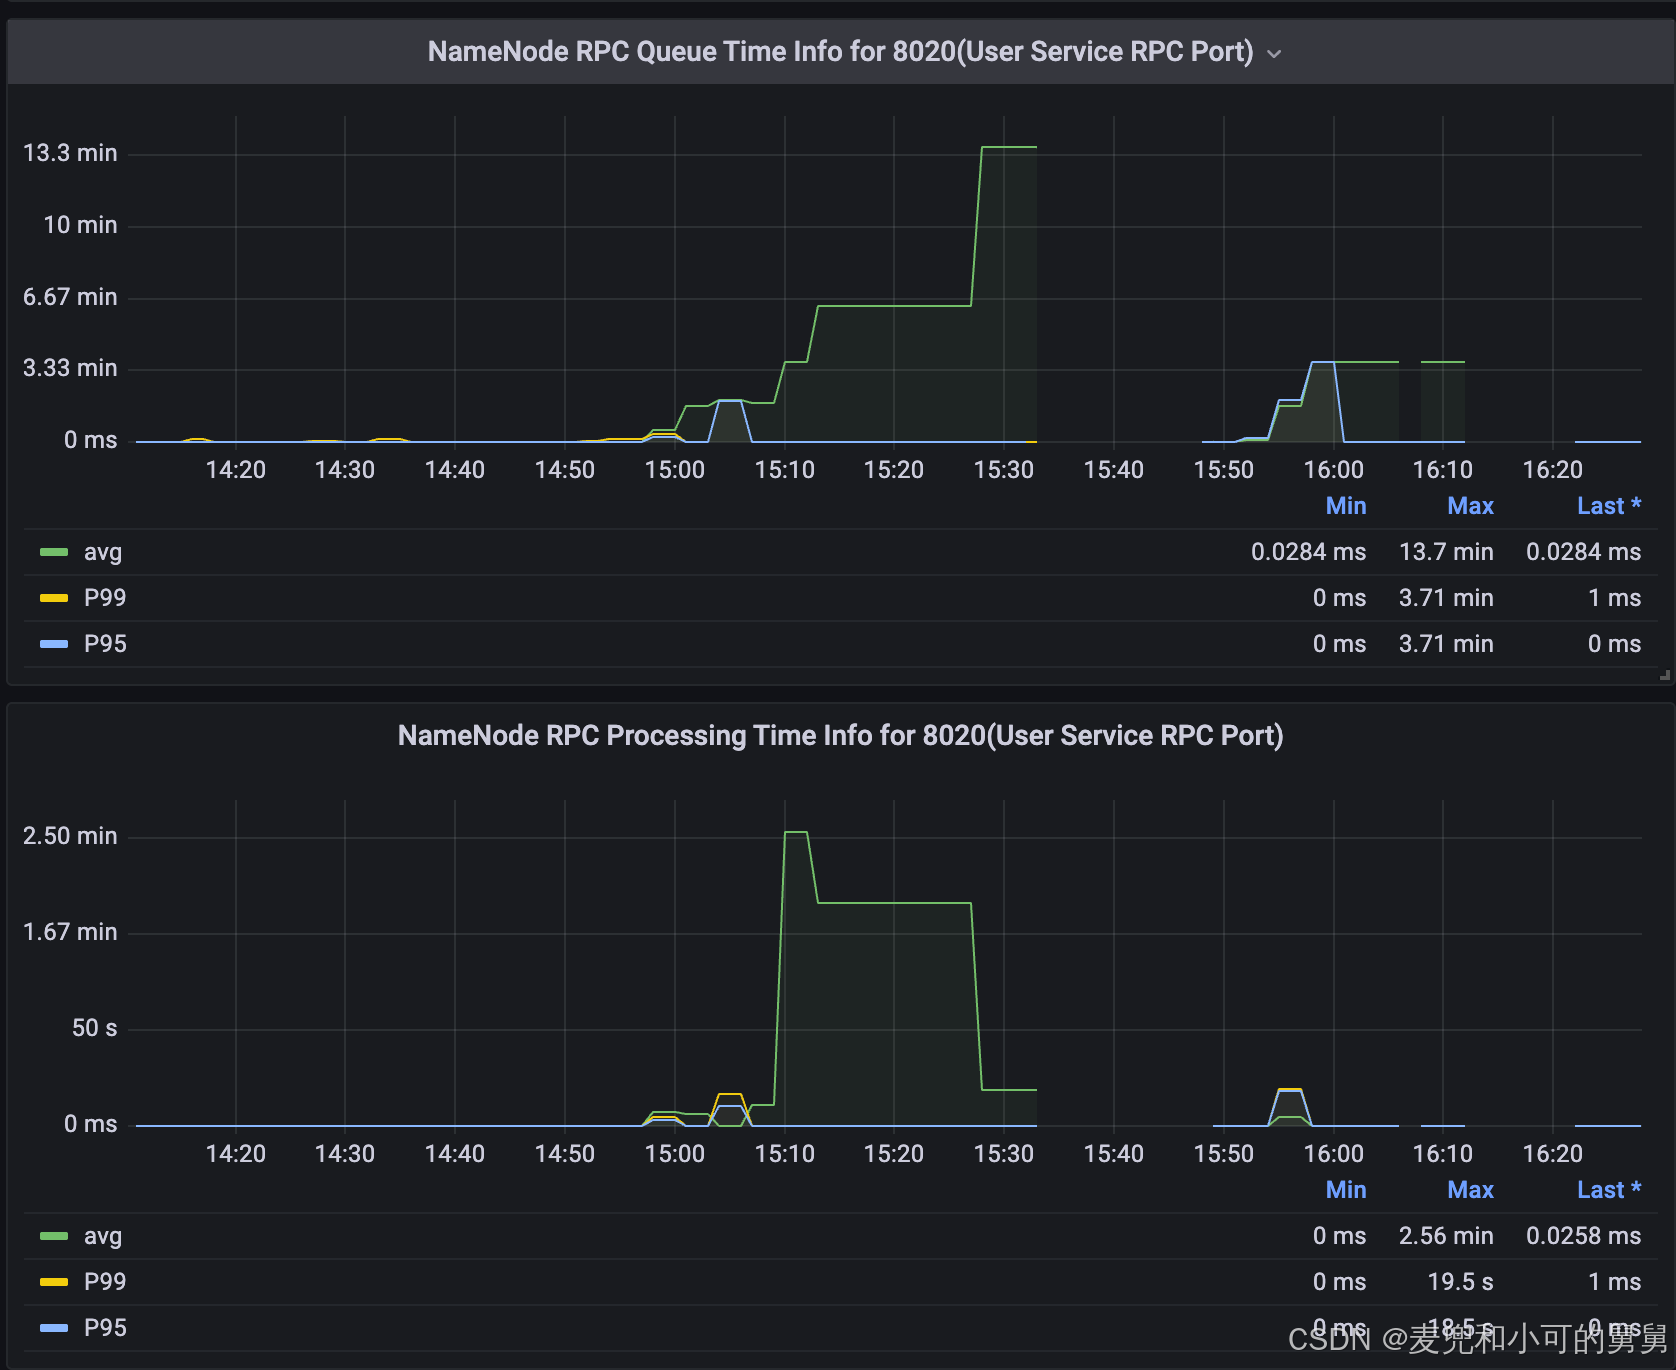Click the 0.0284 ms avg min value in Queue Time
Viewport: 1676px width, 1370px height.
click(x=1308, y=552)
